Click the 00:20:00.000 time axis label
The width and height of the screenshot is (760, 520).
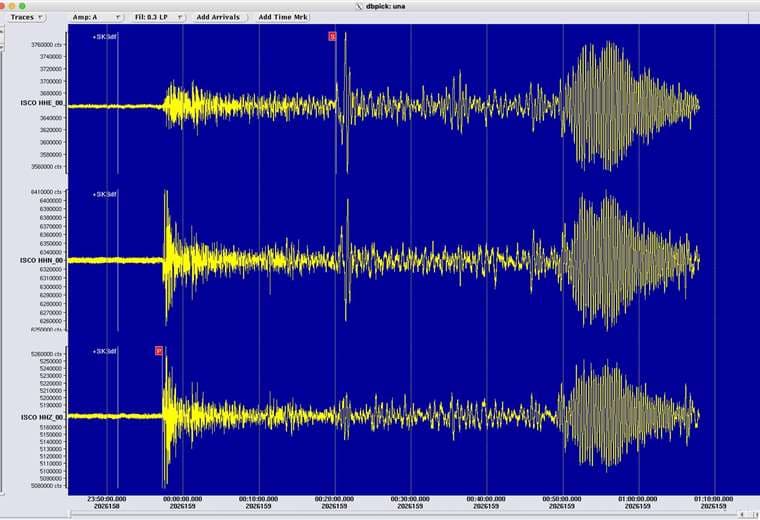(334, 499)
